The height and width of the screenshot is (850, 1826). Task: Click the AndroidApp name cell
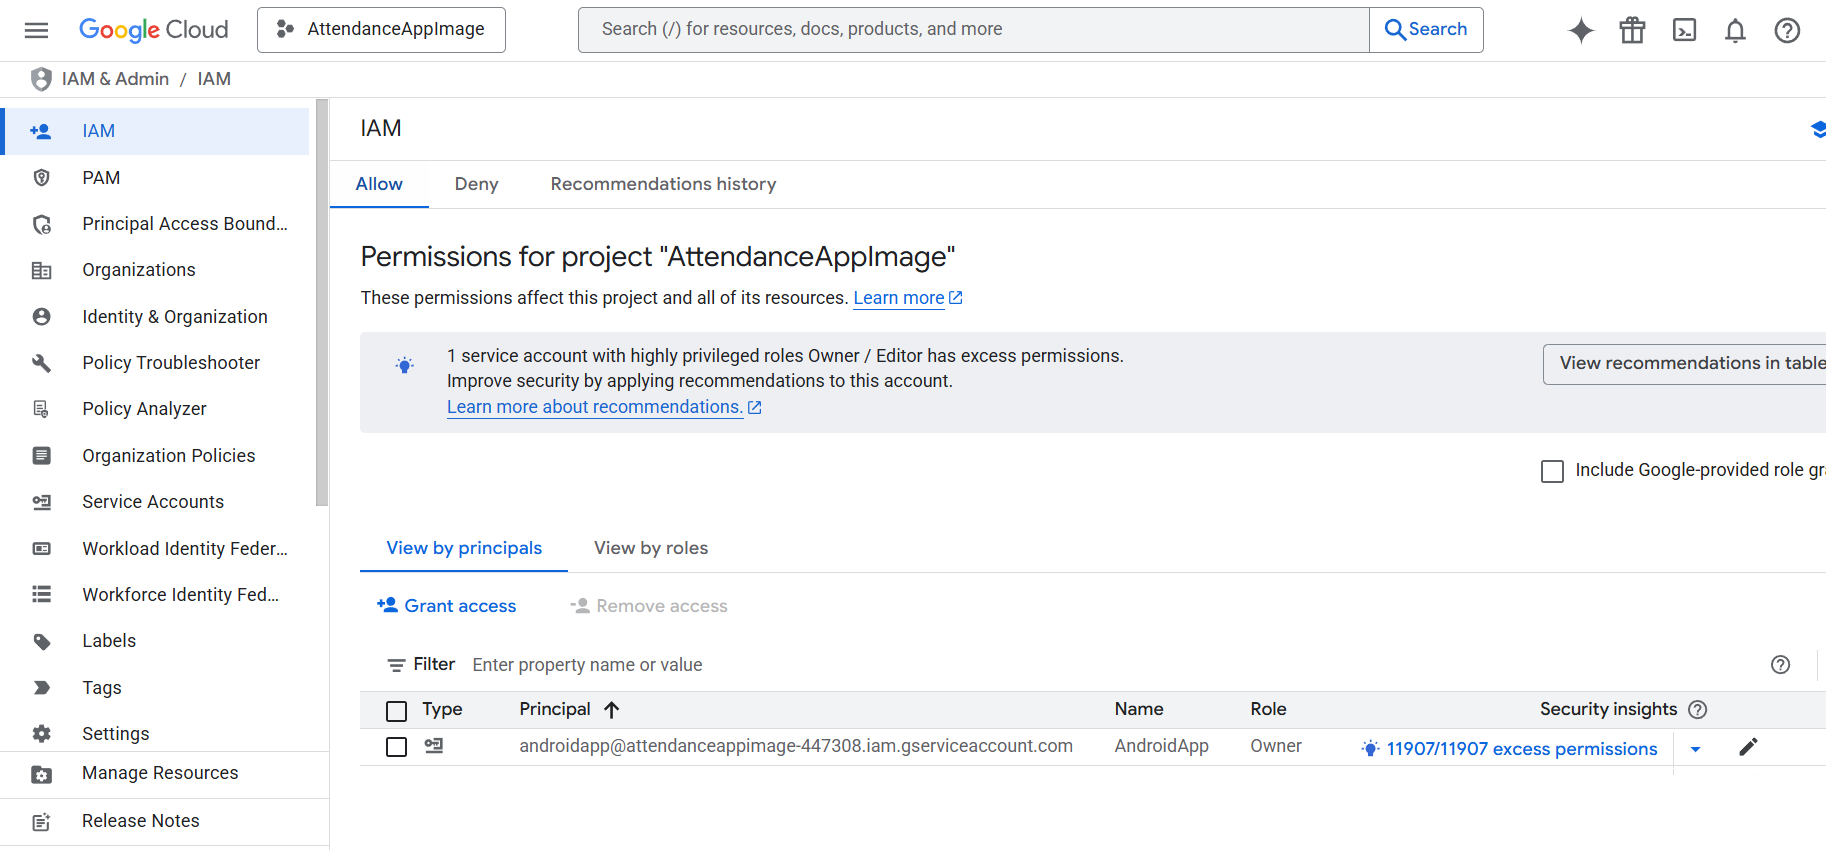pos(1162,746)
